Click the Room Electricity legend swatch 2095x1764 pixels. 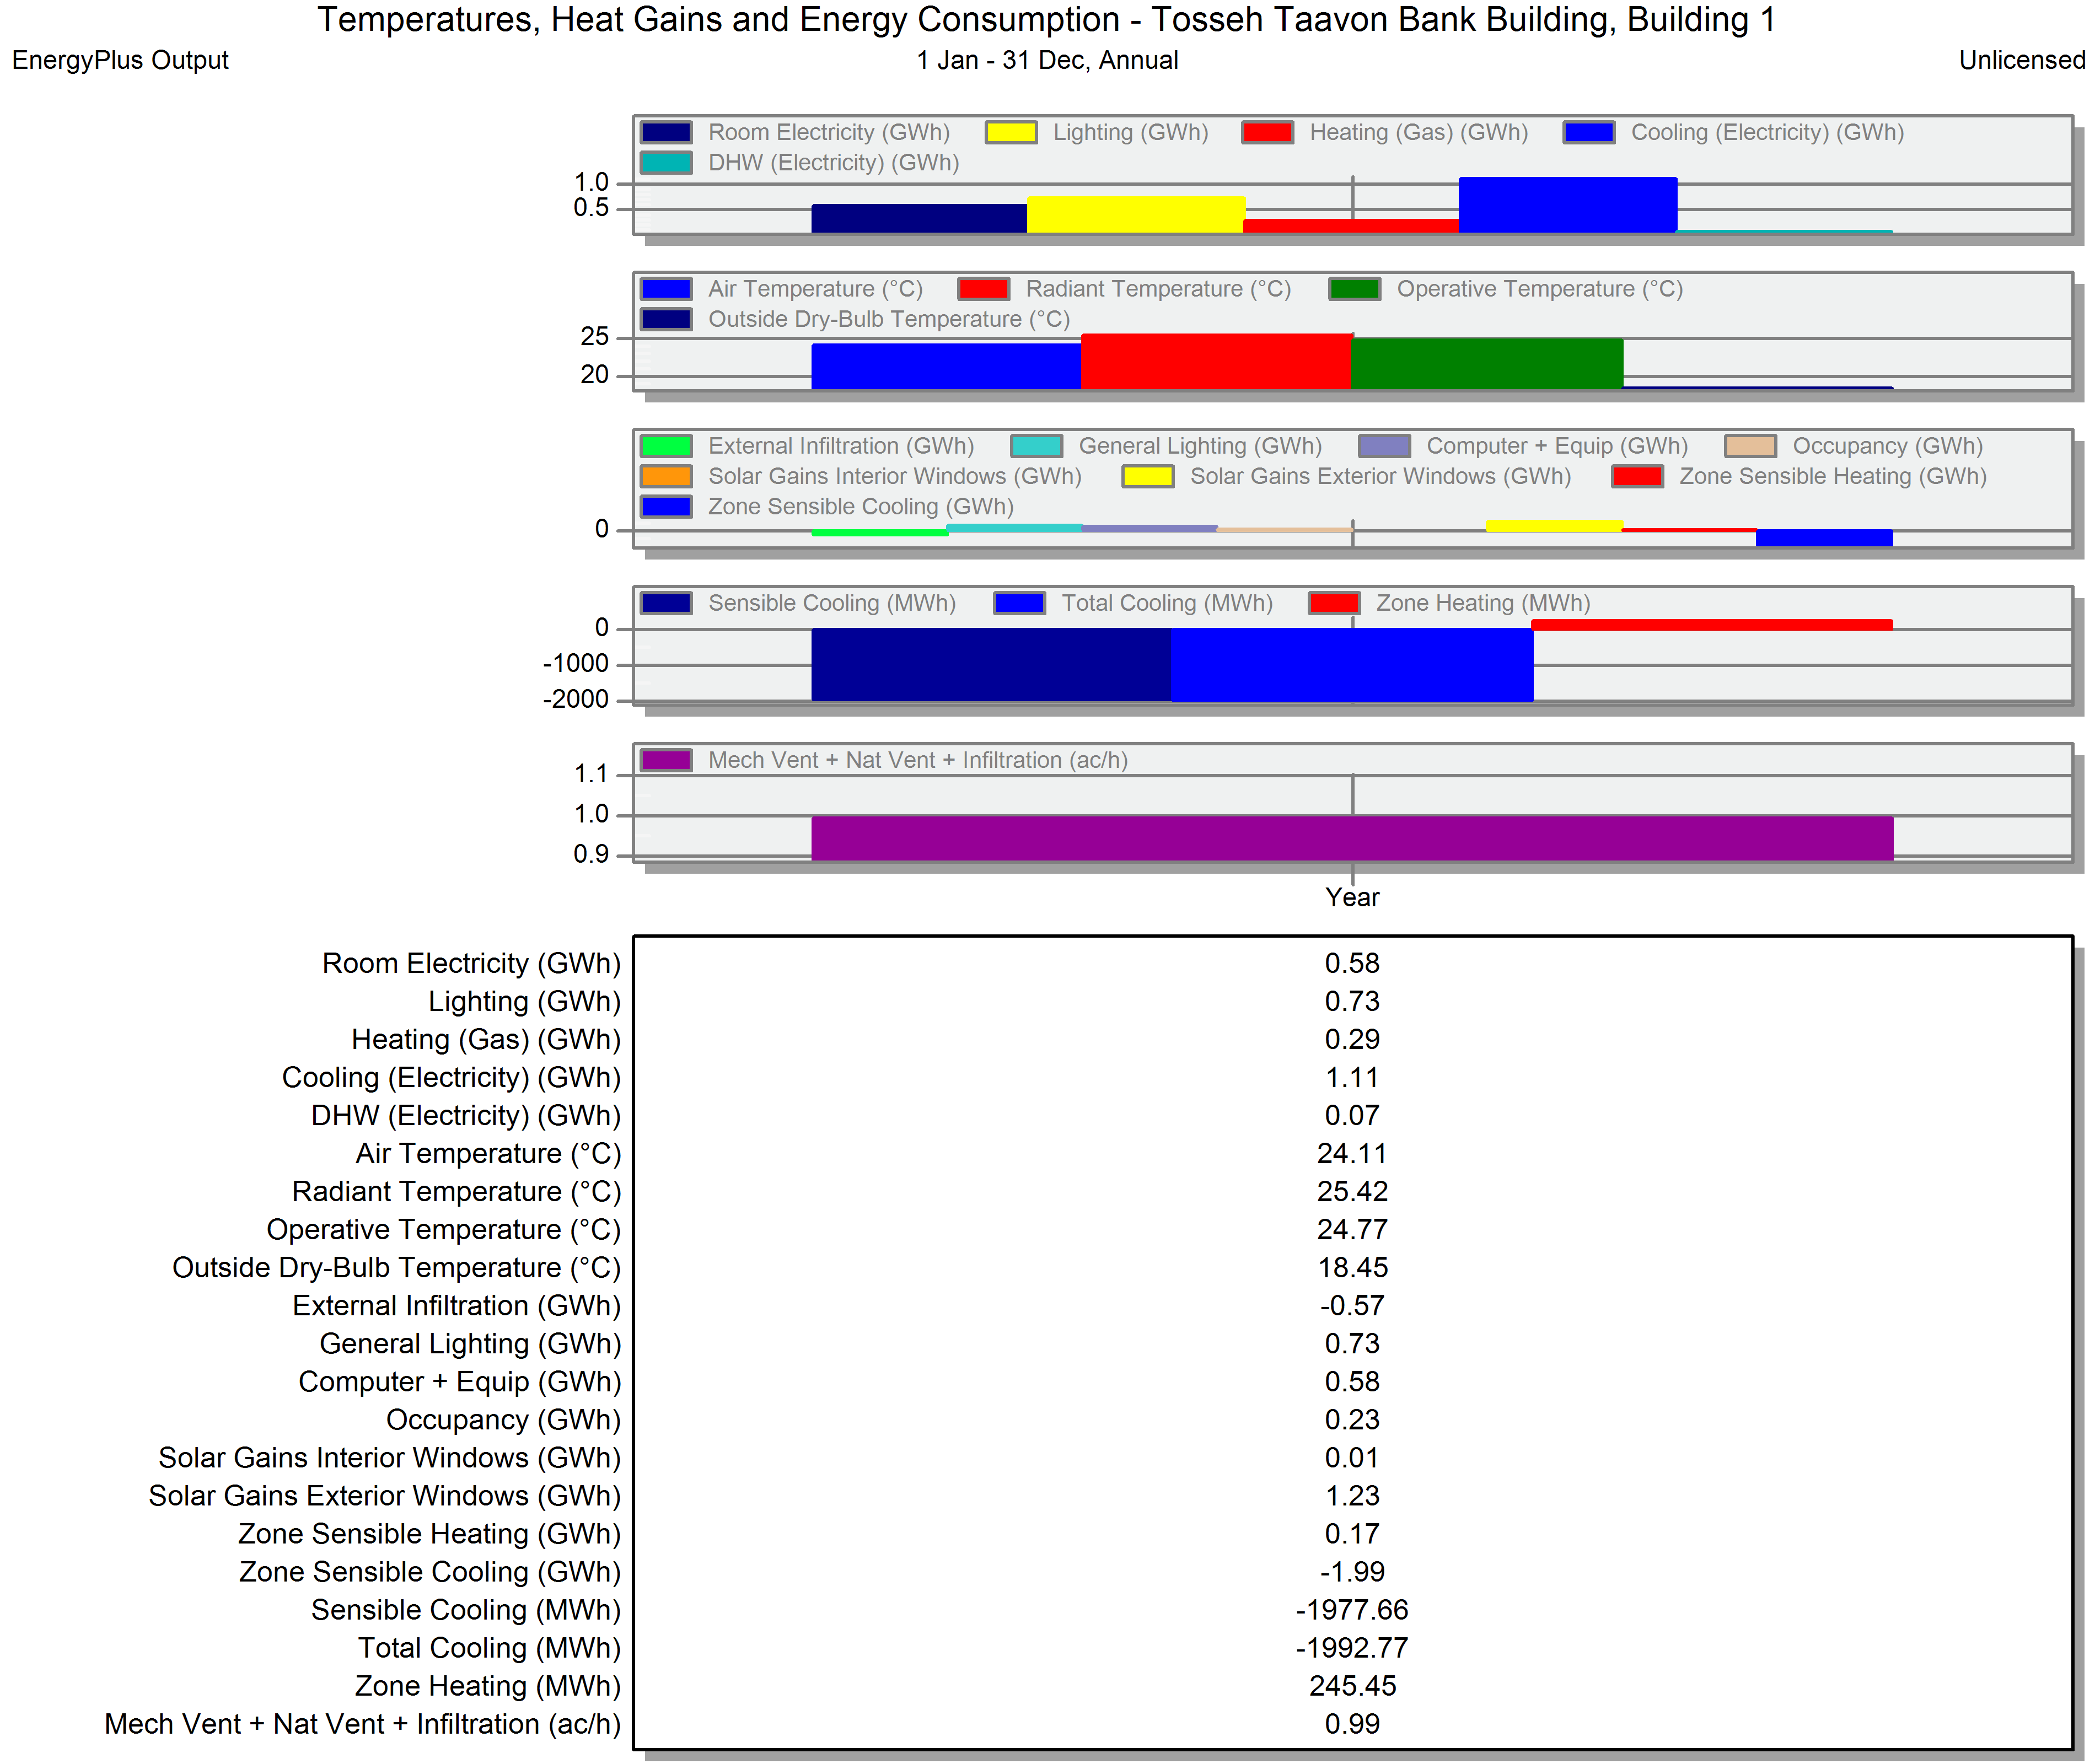tap(666, 132)
